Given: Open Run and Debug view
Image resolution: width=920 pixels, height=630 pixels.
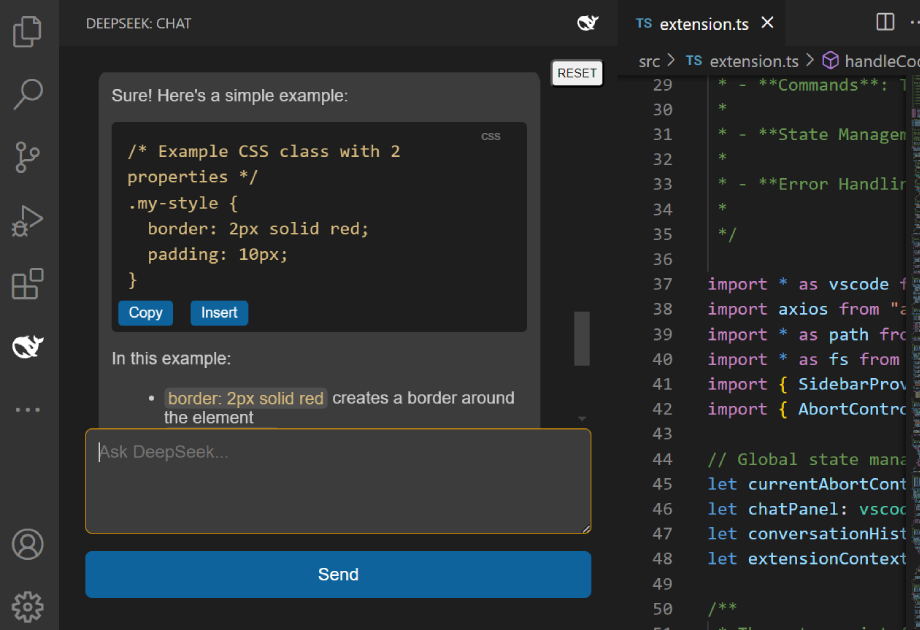Looking at the screenshot, I should tap(28, 220).
